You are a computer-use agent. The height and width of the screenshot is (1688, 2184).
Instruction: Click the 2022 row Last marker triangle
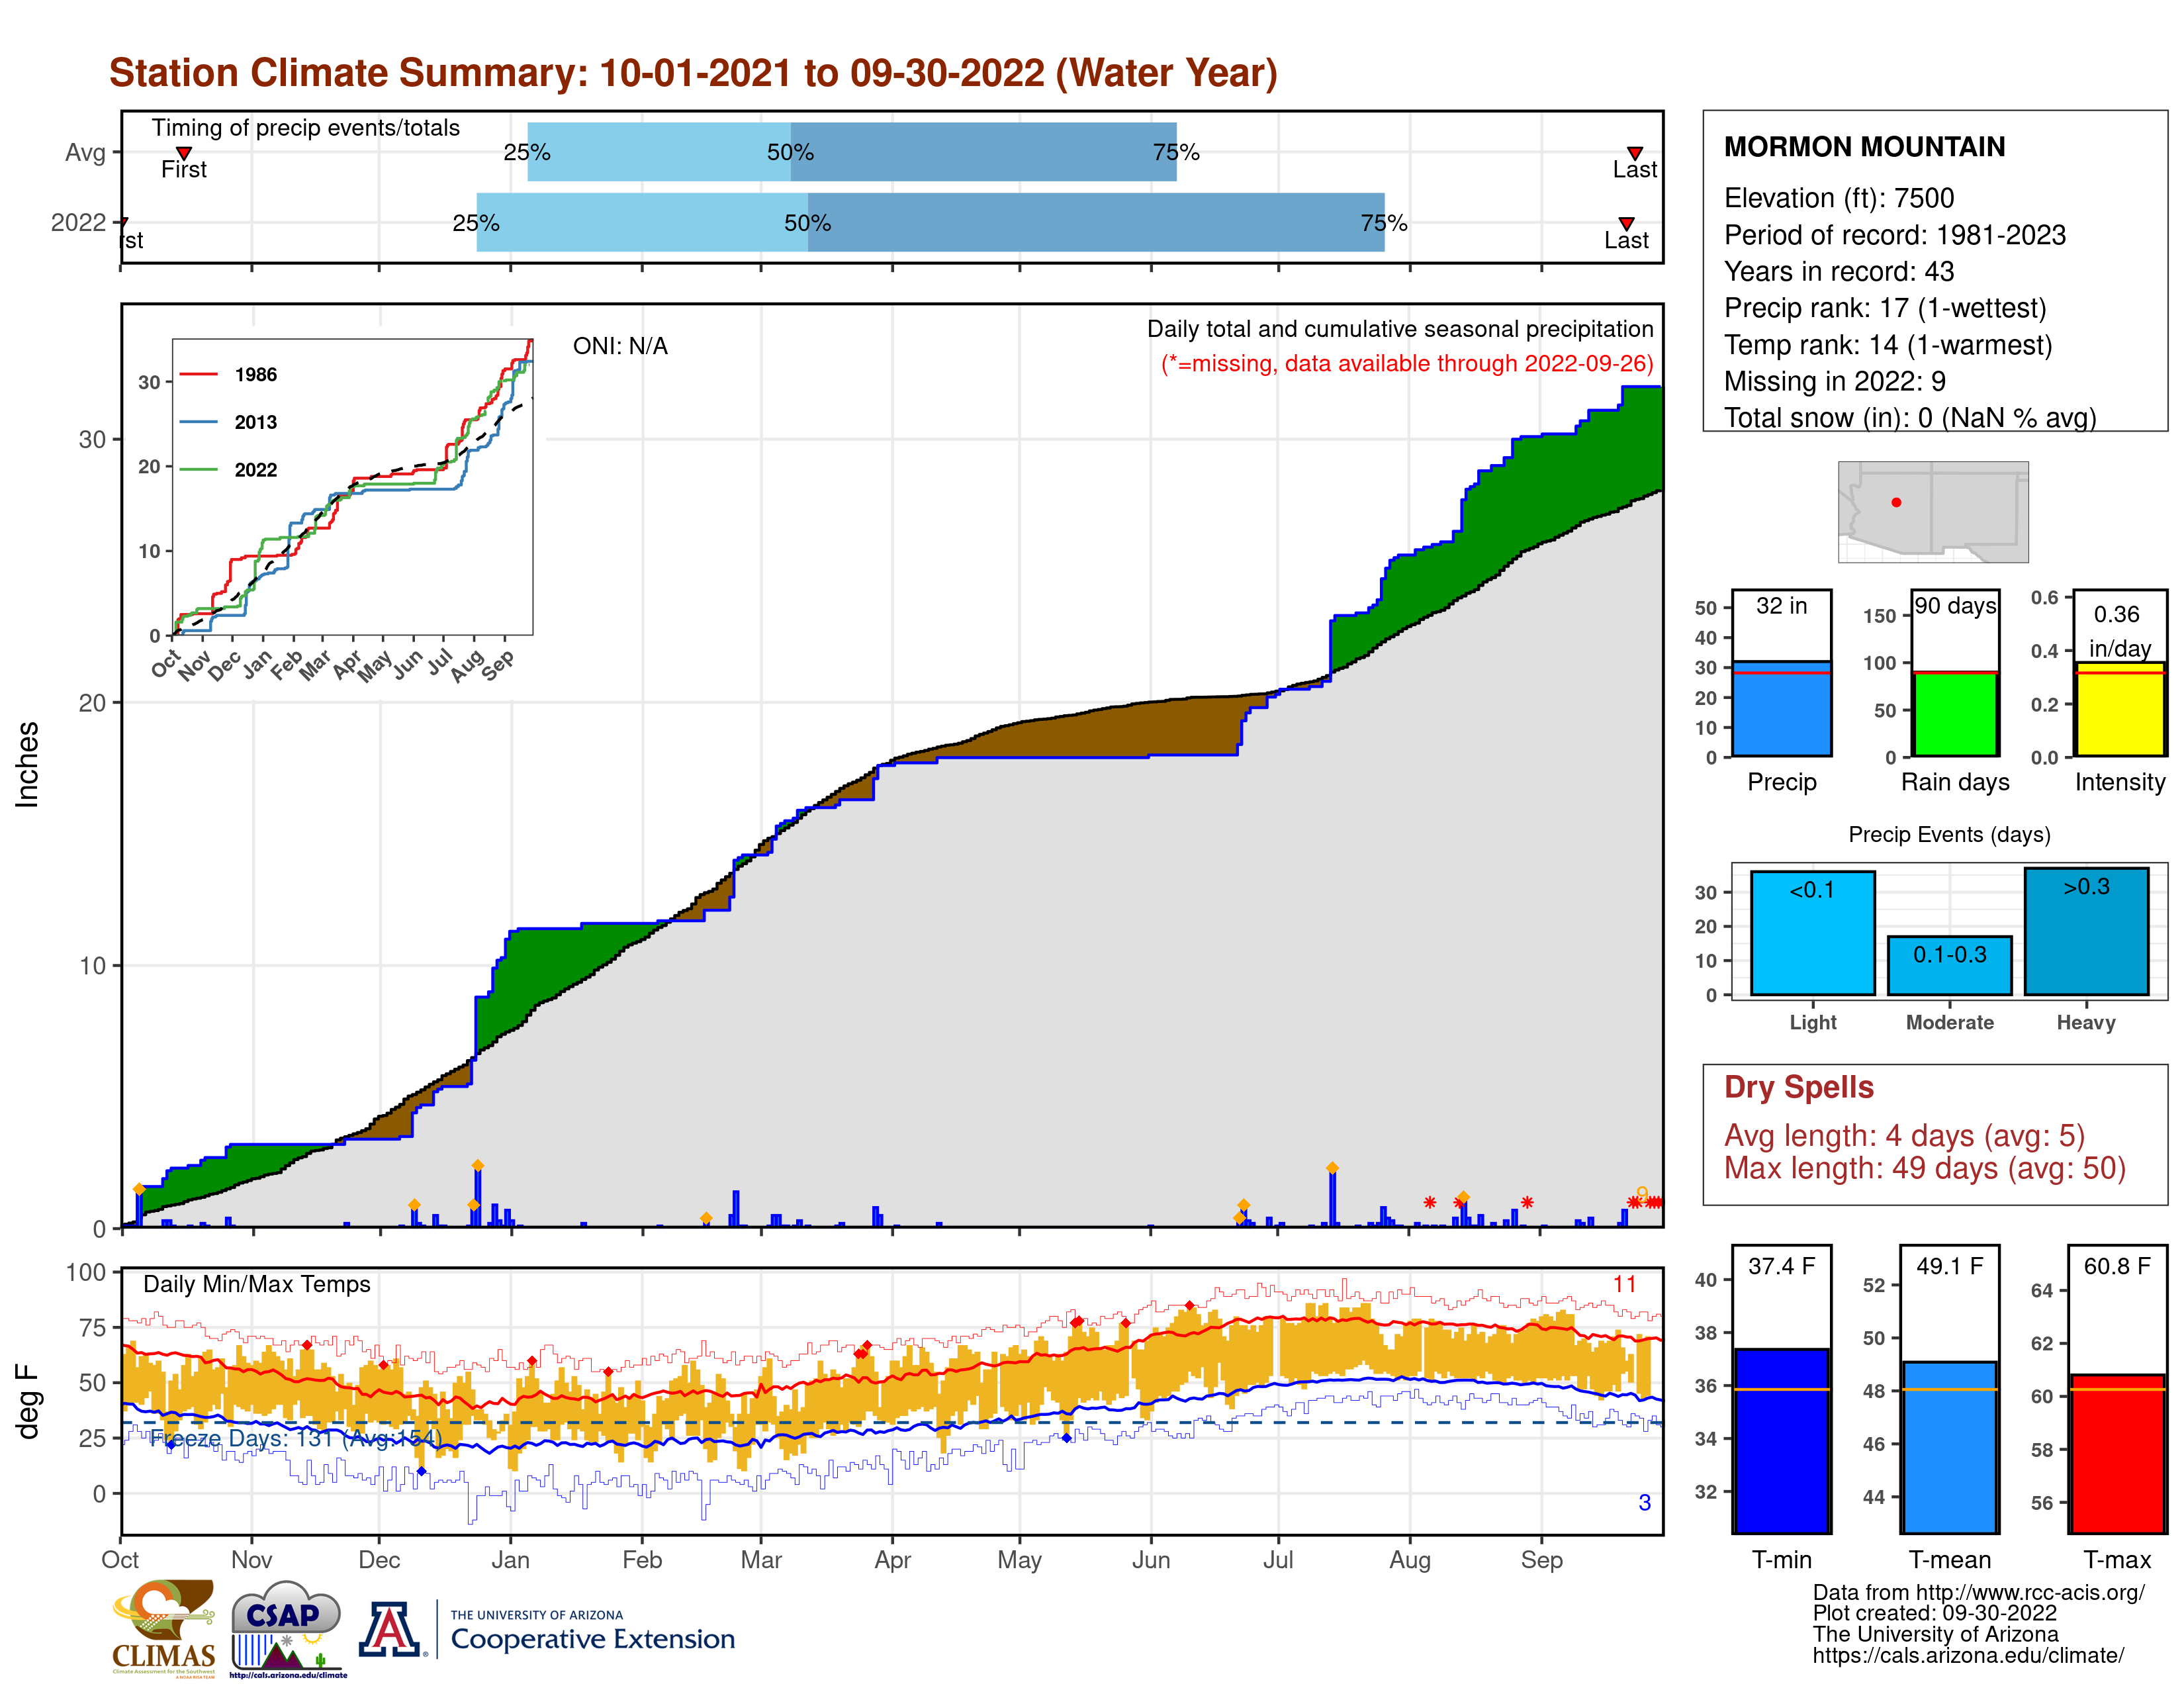point(1626,223)
